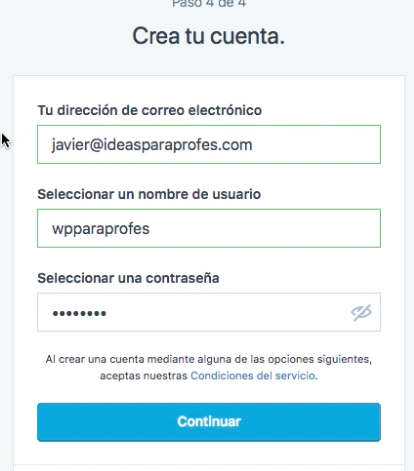Screen dimensions: 414x471
Task: Click blank space in the password field
Action: pyautogui.click(x=227, y=312)
